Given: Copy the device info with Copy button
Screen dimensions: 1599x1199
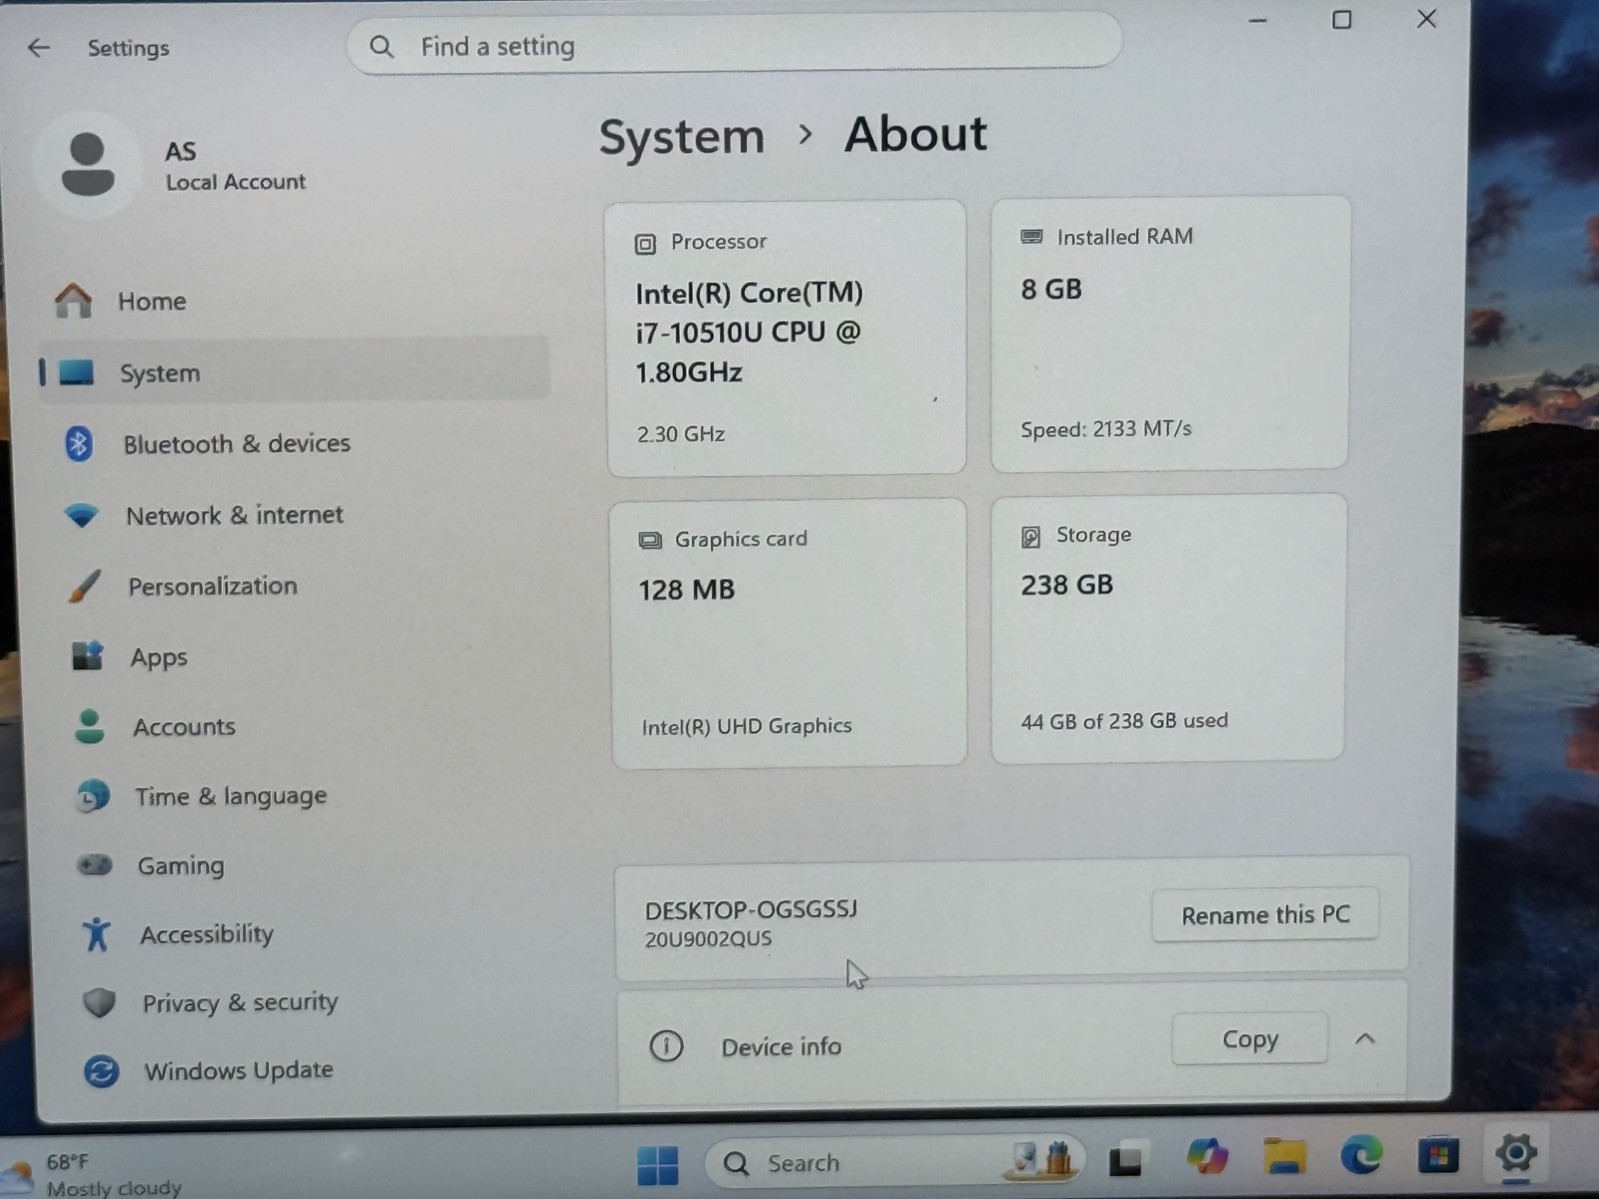Looking at the screenshot, I should (1250, 1040).
